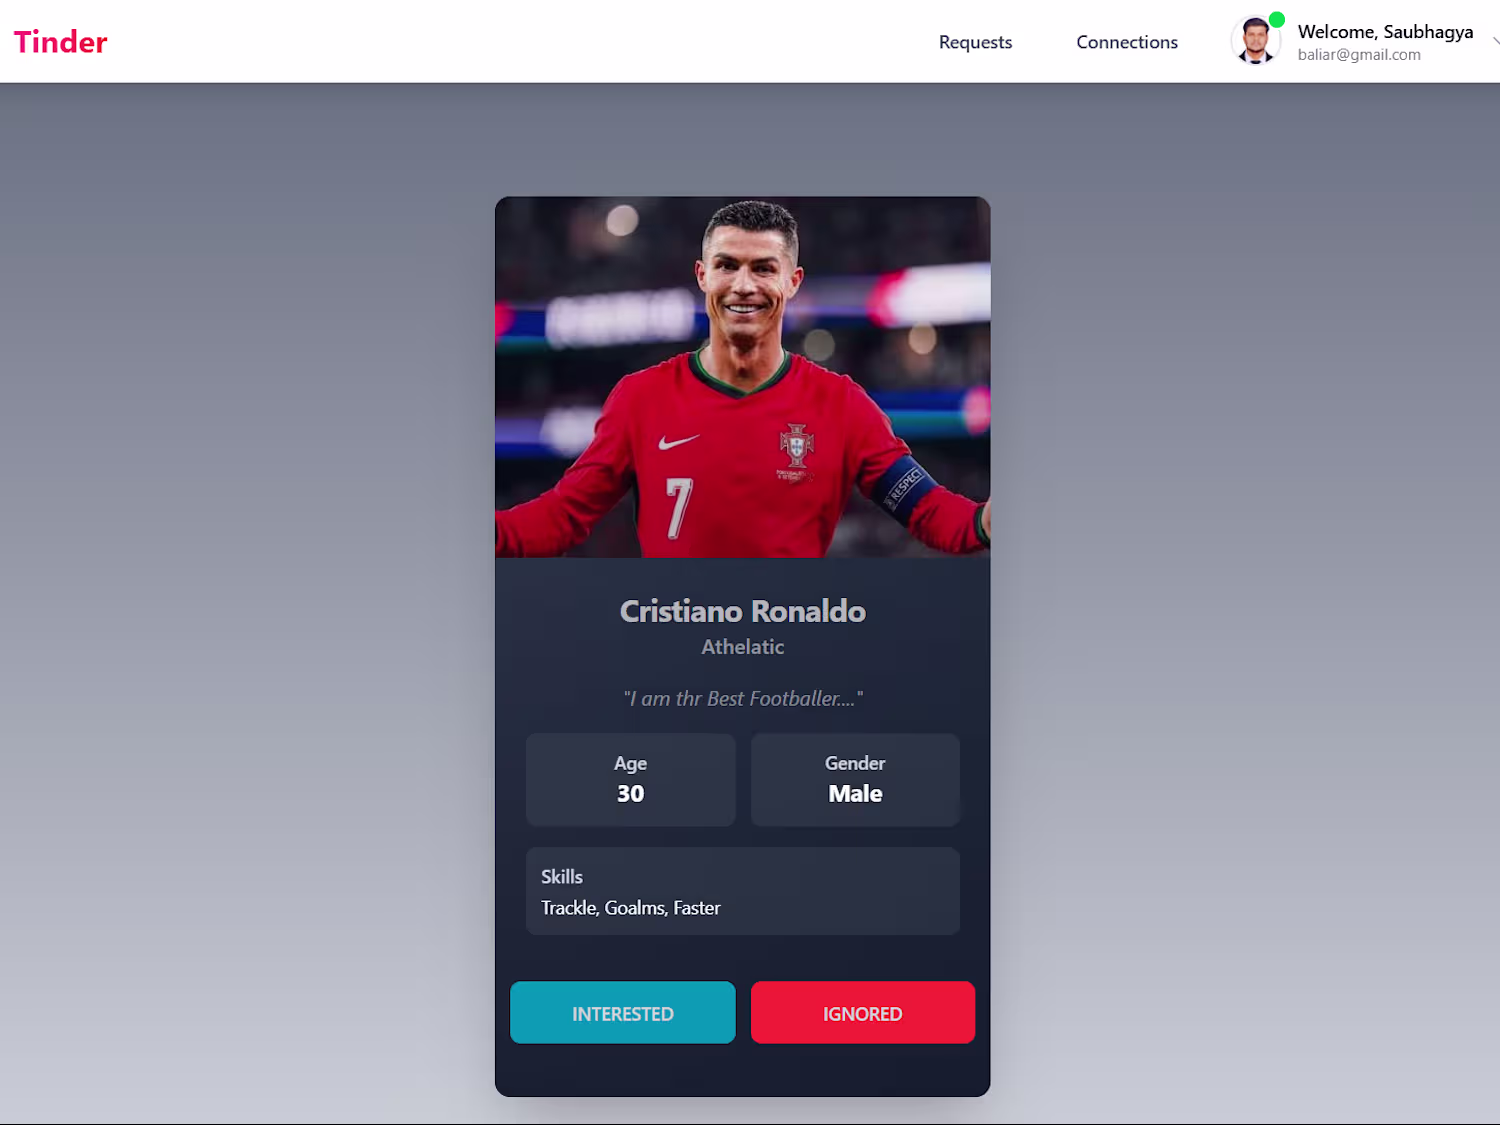Screen dimensions: 1500x1125
Task: Mark Cristiano Ronaldo as INTERESTED
Action: 622,1012
